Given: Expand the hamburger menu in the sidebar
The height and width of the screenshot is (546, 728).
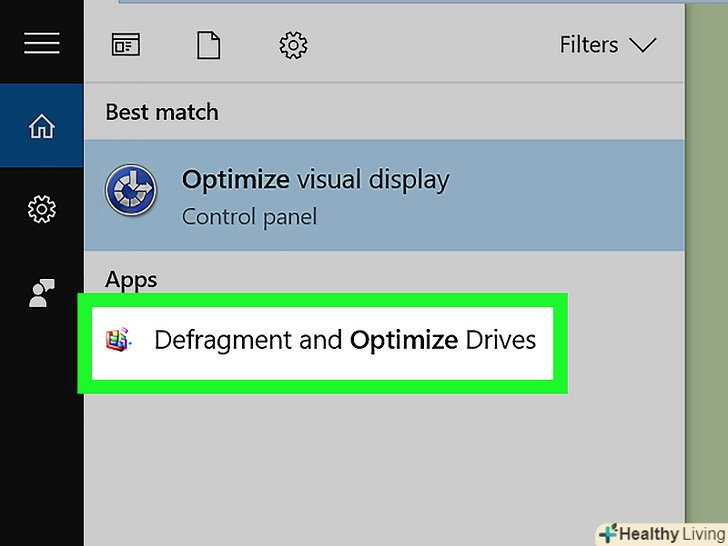Looking at the screenshot, I should click(41, 43).
